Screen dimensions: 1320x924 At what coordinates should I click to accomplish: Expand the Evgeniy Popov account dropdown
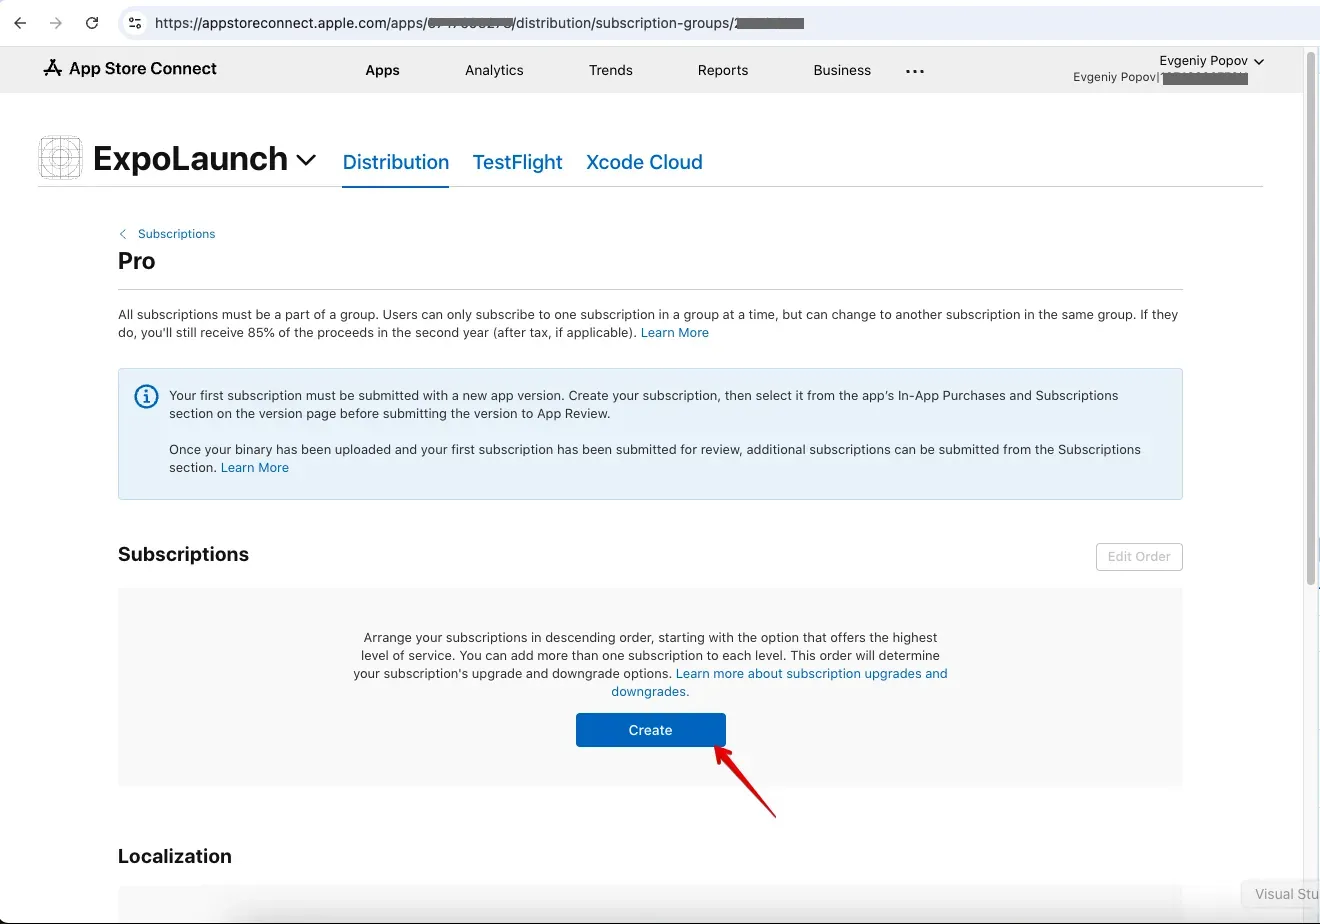1211,60
